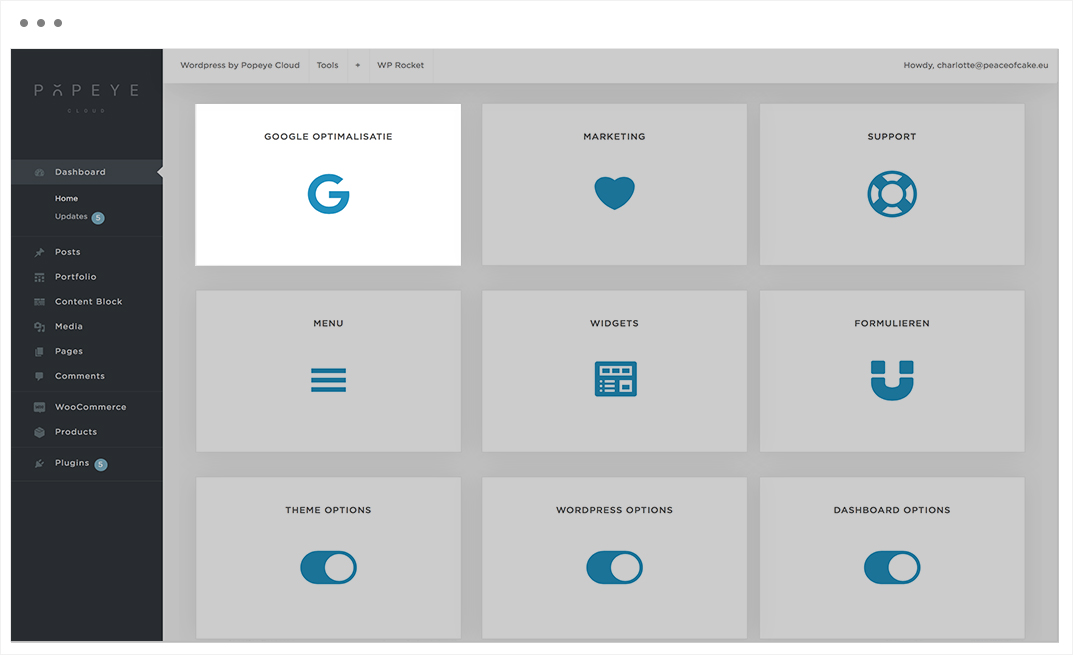The height and width of the screenshot is (655, 1073).
Task: Click the Products box icon
Action: click(x=39, y=433)
